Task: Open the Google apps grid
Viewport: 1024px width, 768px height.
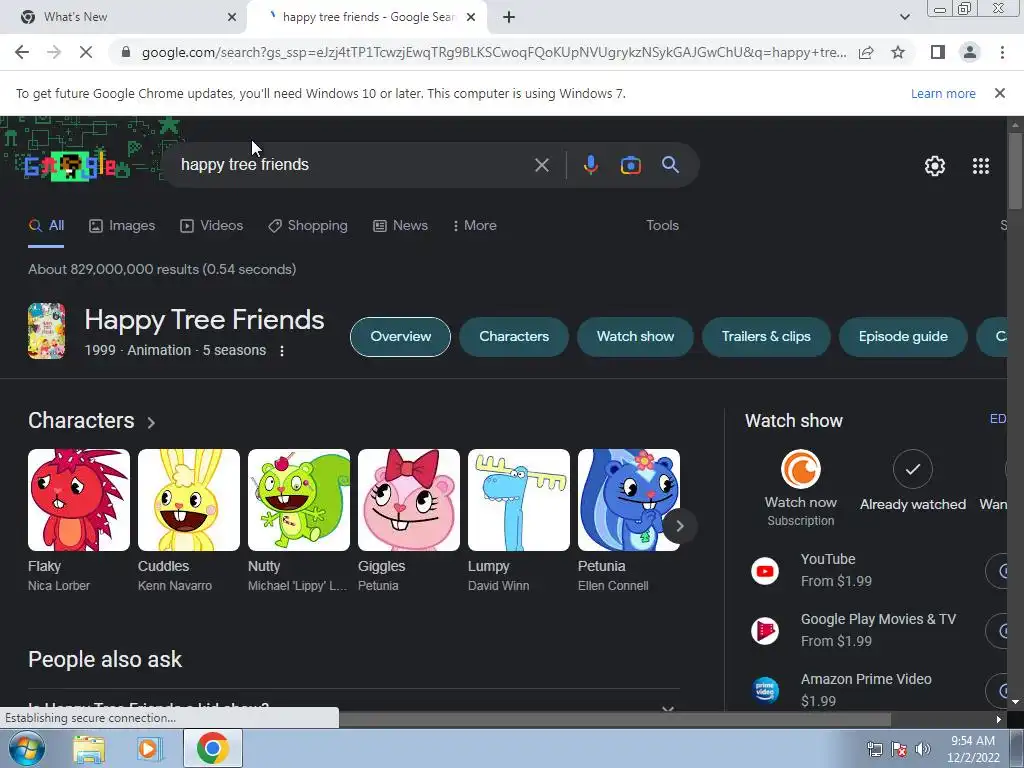Action: [980, 166]
